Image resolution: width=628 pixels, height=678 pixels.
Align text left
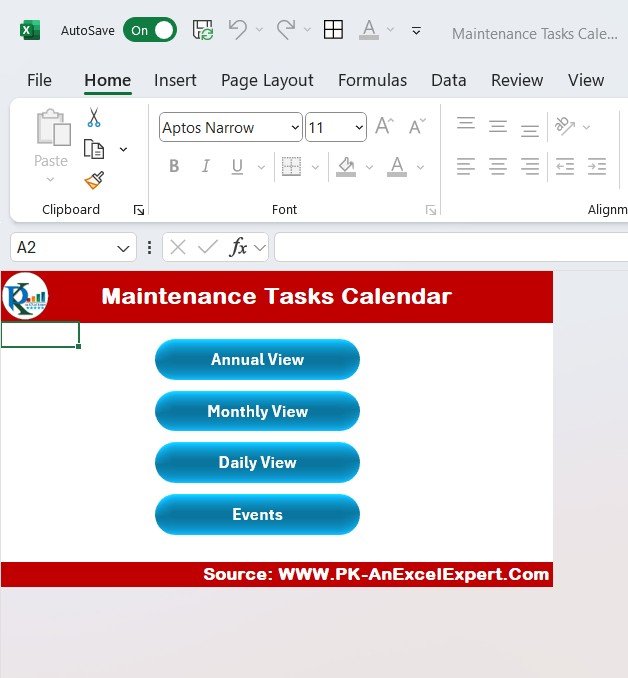click(x=466, y=166)
